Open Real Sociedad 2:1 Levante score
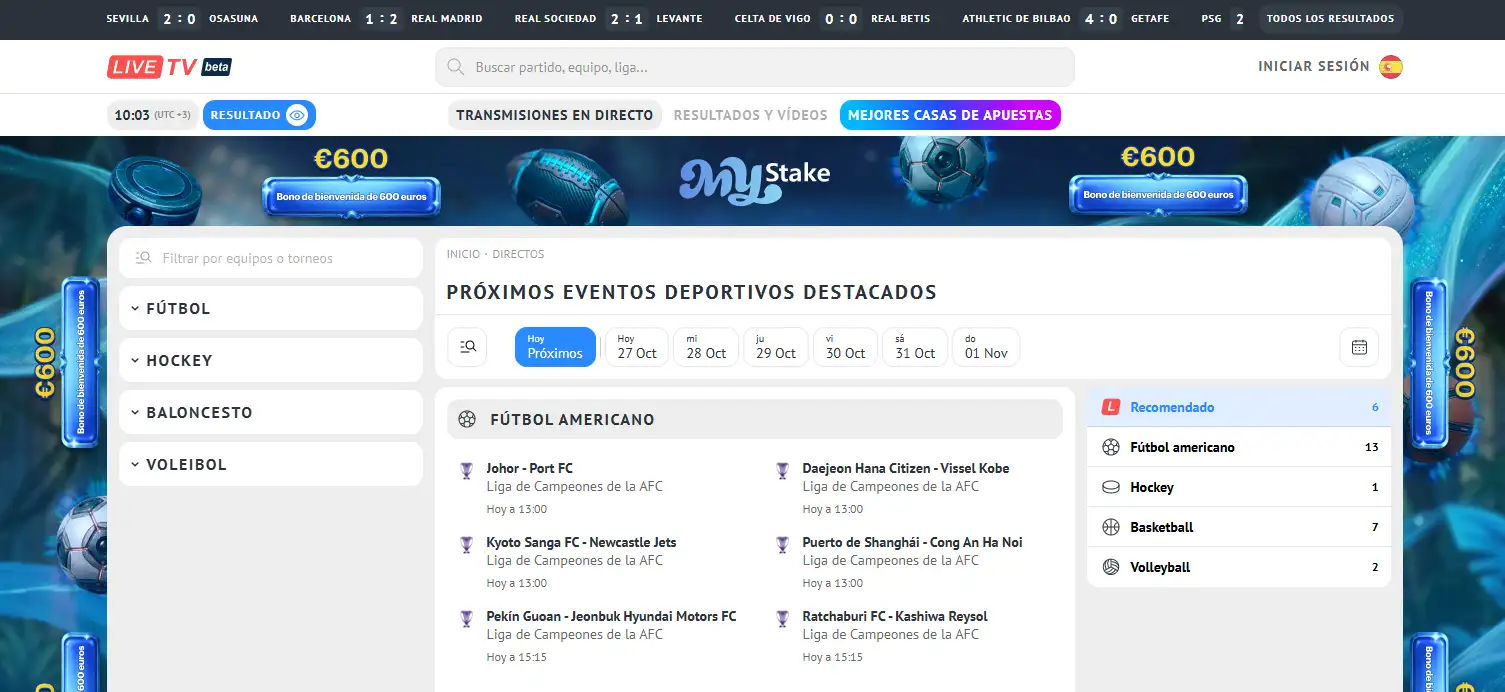This screenshot has width=1505, height=692. pyautogui.click(x=608, y=19)
